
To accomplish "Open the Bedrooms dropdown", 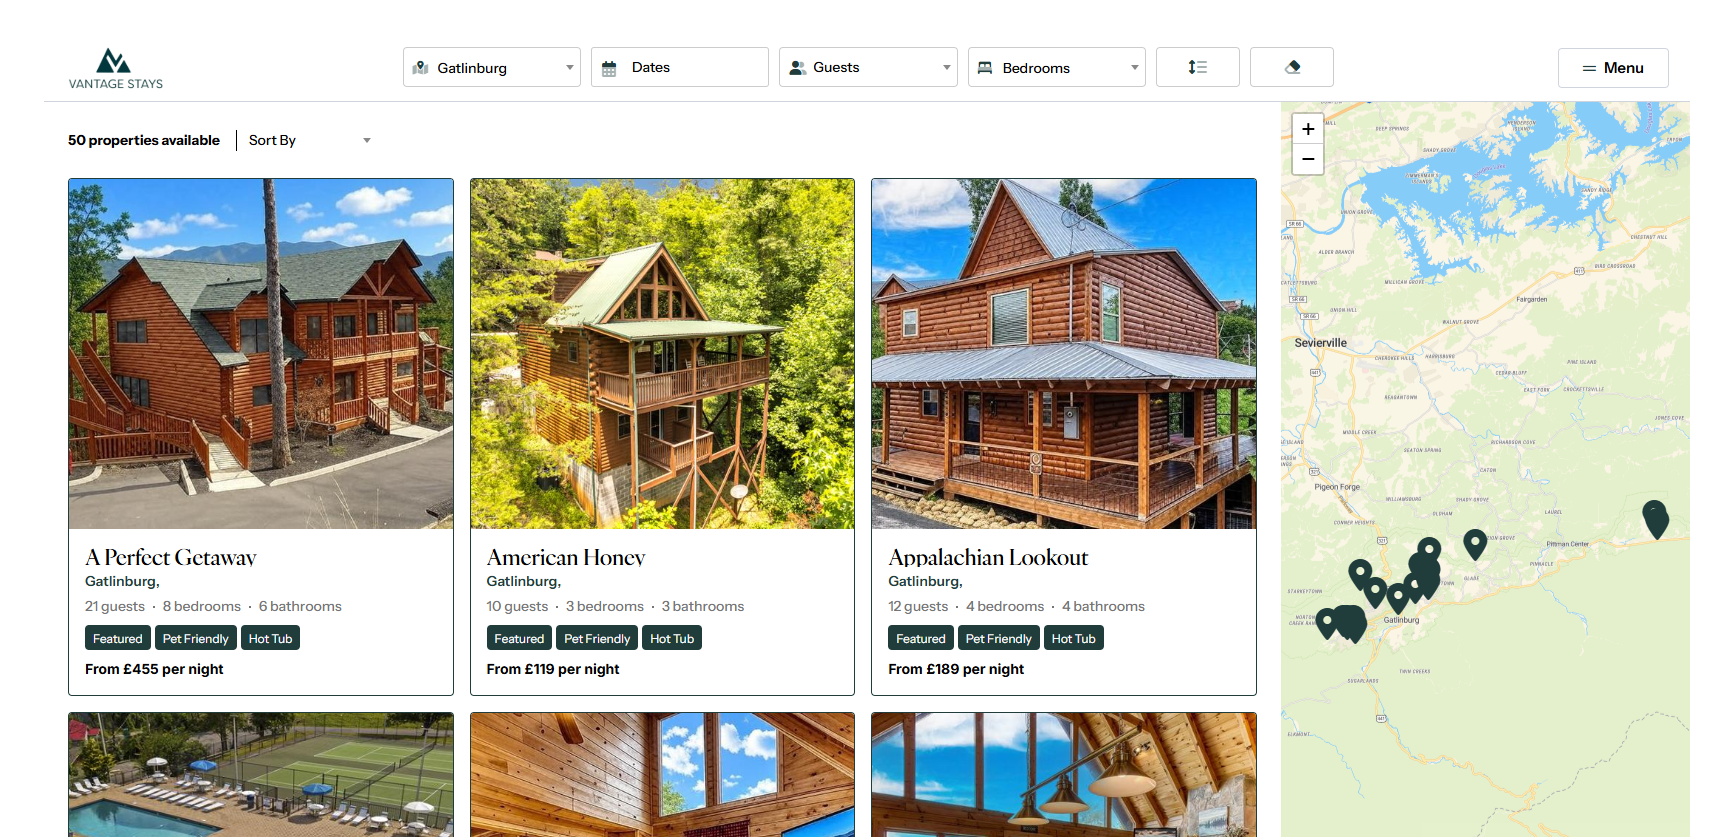I will click(x=1056, y=67).
